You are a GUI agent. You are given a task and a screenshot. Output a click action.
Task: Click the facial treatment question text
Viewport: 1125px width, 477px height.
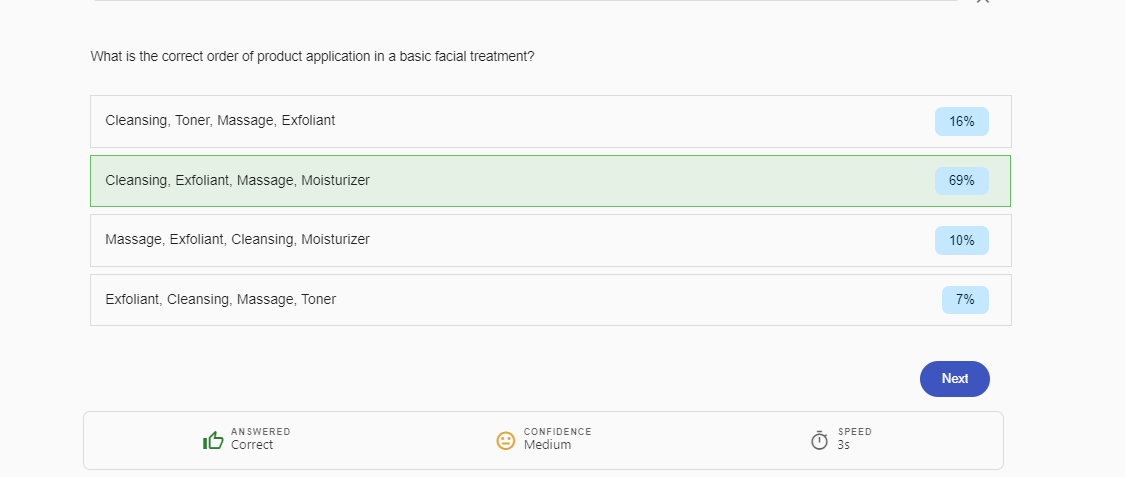click(x=312, y=57)
